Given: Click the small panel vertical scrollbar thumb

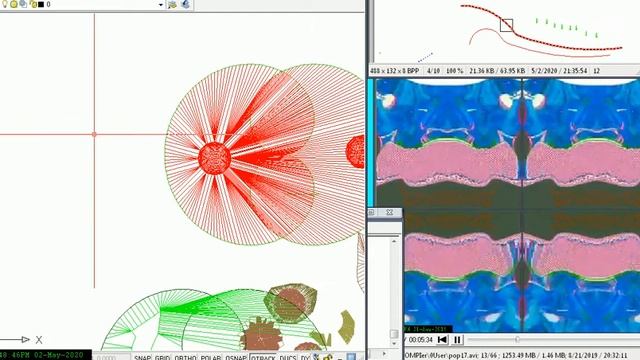Looking at the screenshot, I should [x=394, y=334].
